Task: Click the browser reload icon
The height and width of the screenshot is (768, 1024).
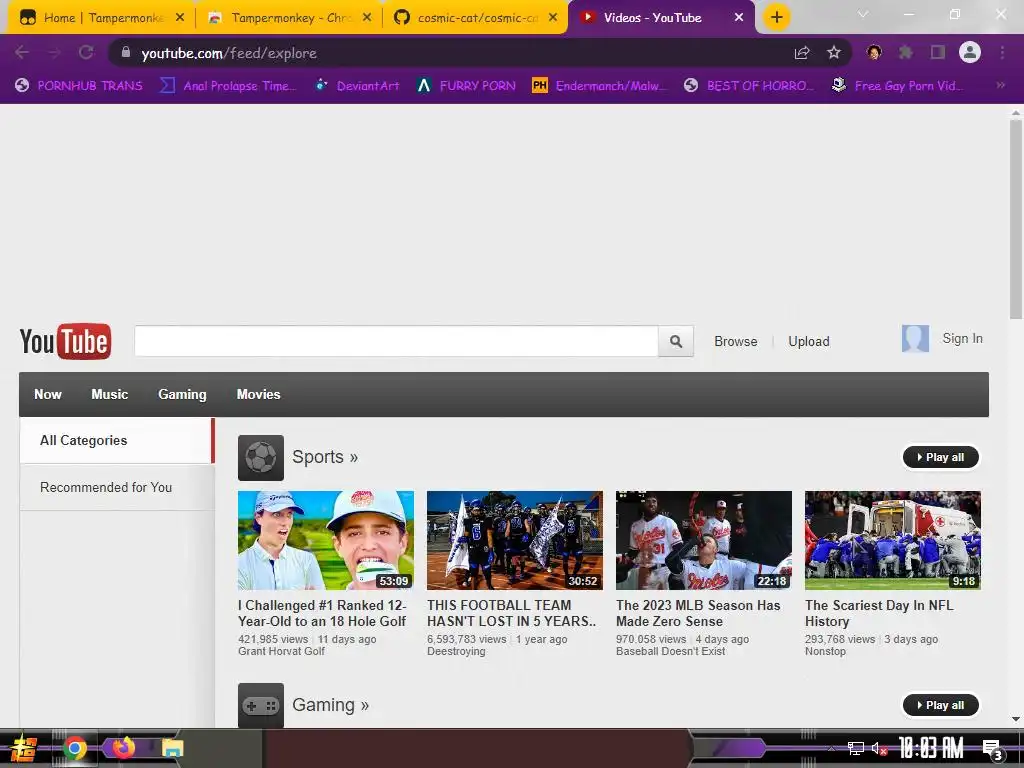Action: (x=86, y=53)
